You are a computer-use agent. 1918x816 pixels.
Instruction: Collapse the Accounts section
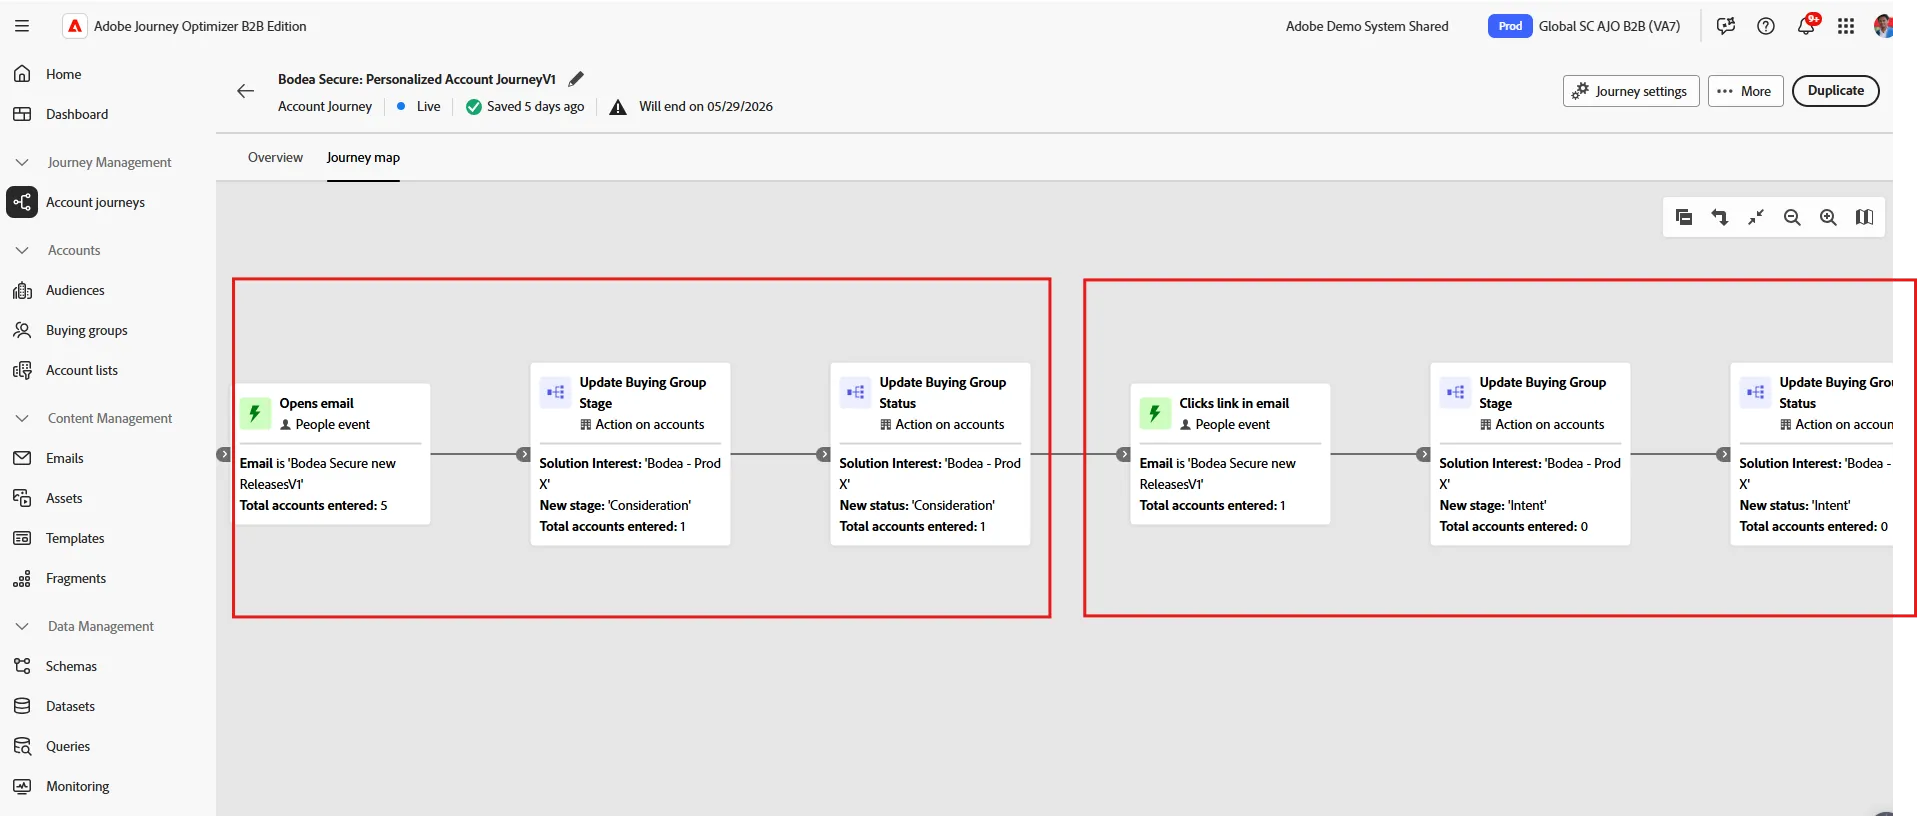[x=22, y=250]
